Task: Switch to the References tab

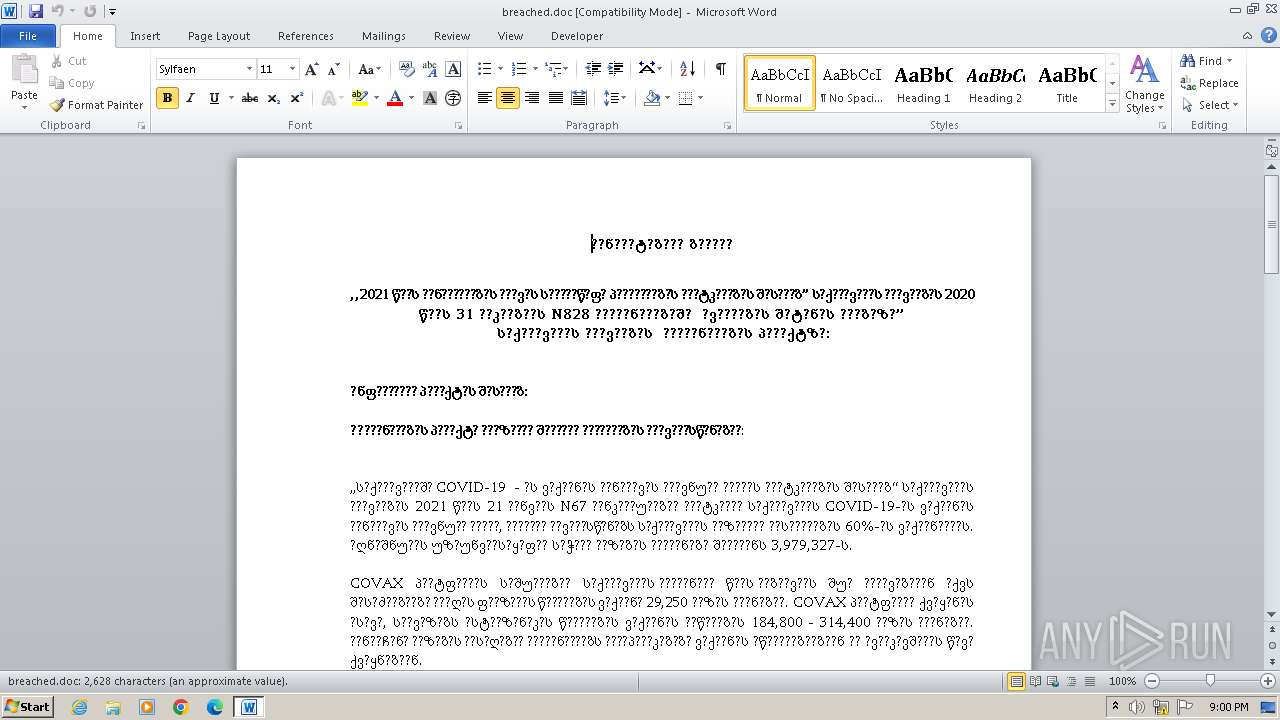Action: click(x=306, y=36)
